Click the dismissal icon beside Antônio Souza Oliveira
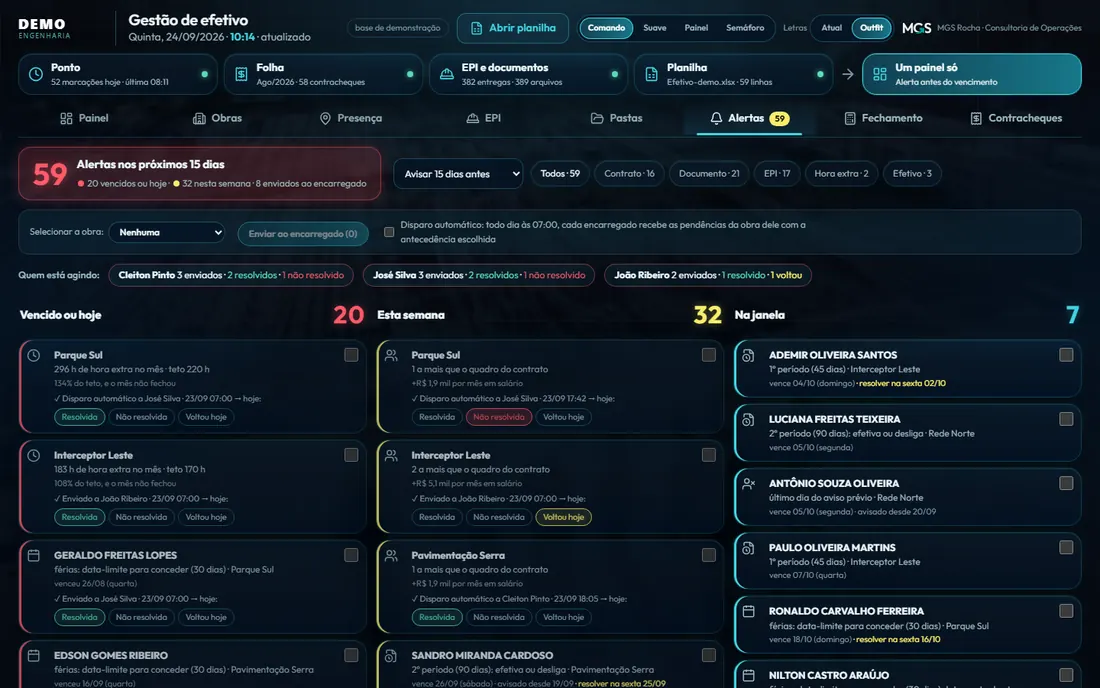This screenshot has height=688, width=1100. (x=749, y=483)
